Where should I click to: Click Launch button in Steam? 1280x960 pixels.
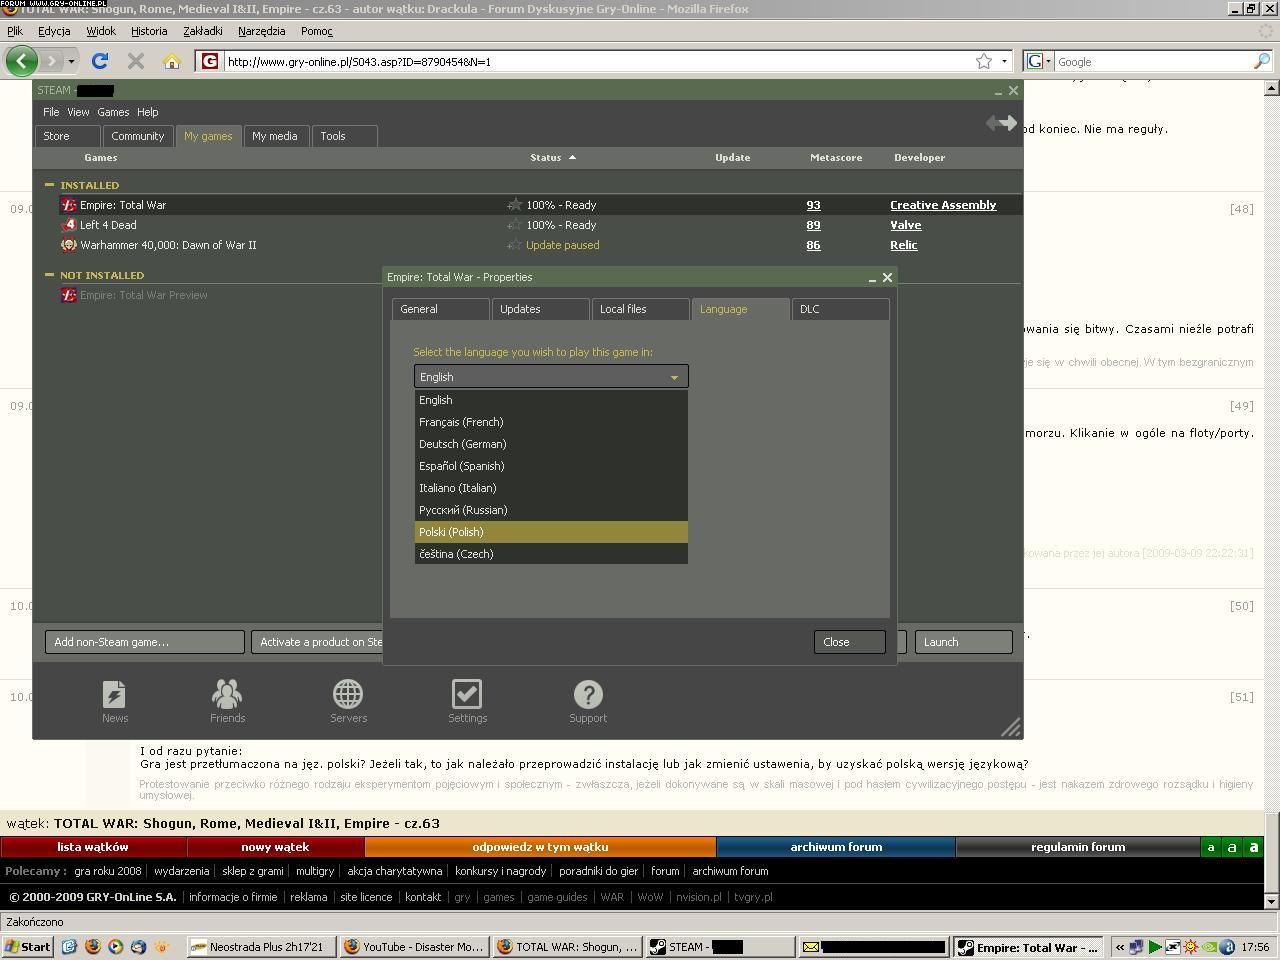tap(964, 642)
